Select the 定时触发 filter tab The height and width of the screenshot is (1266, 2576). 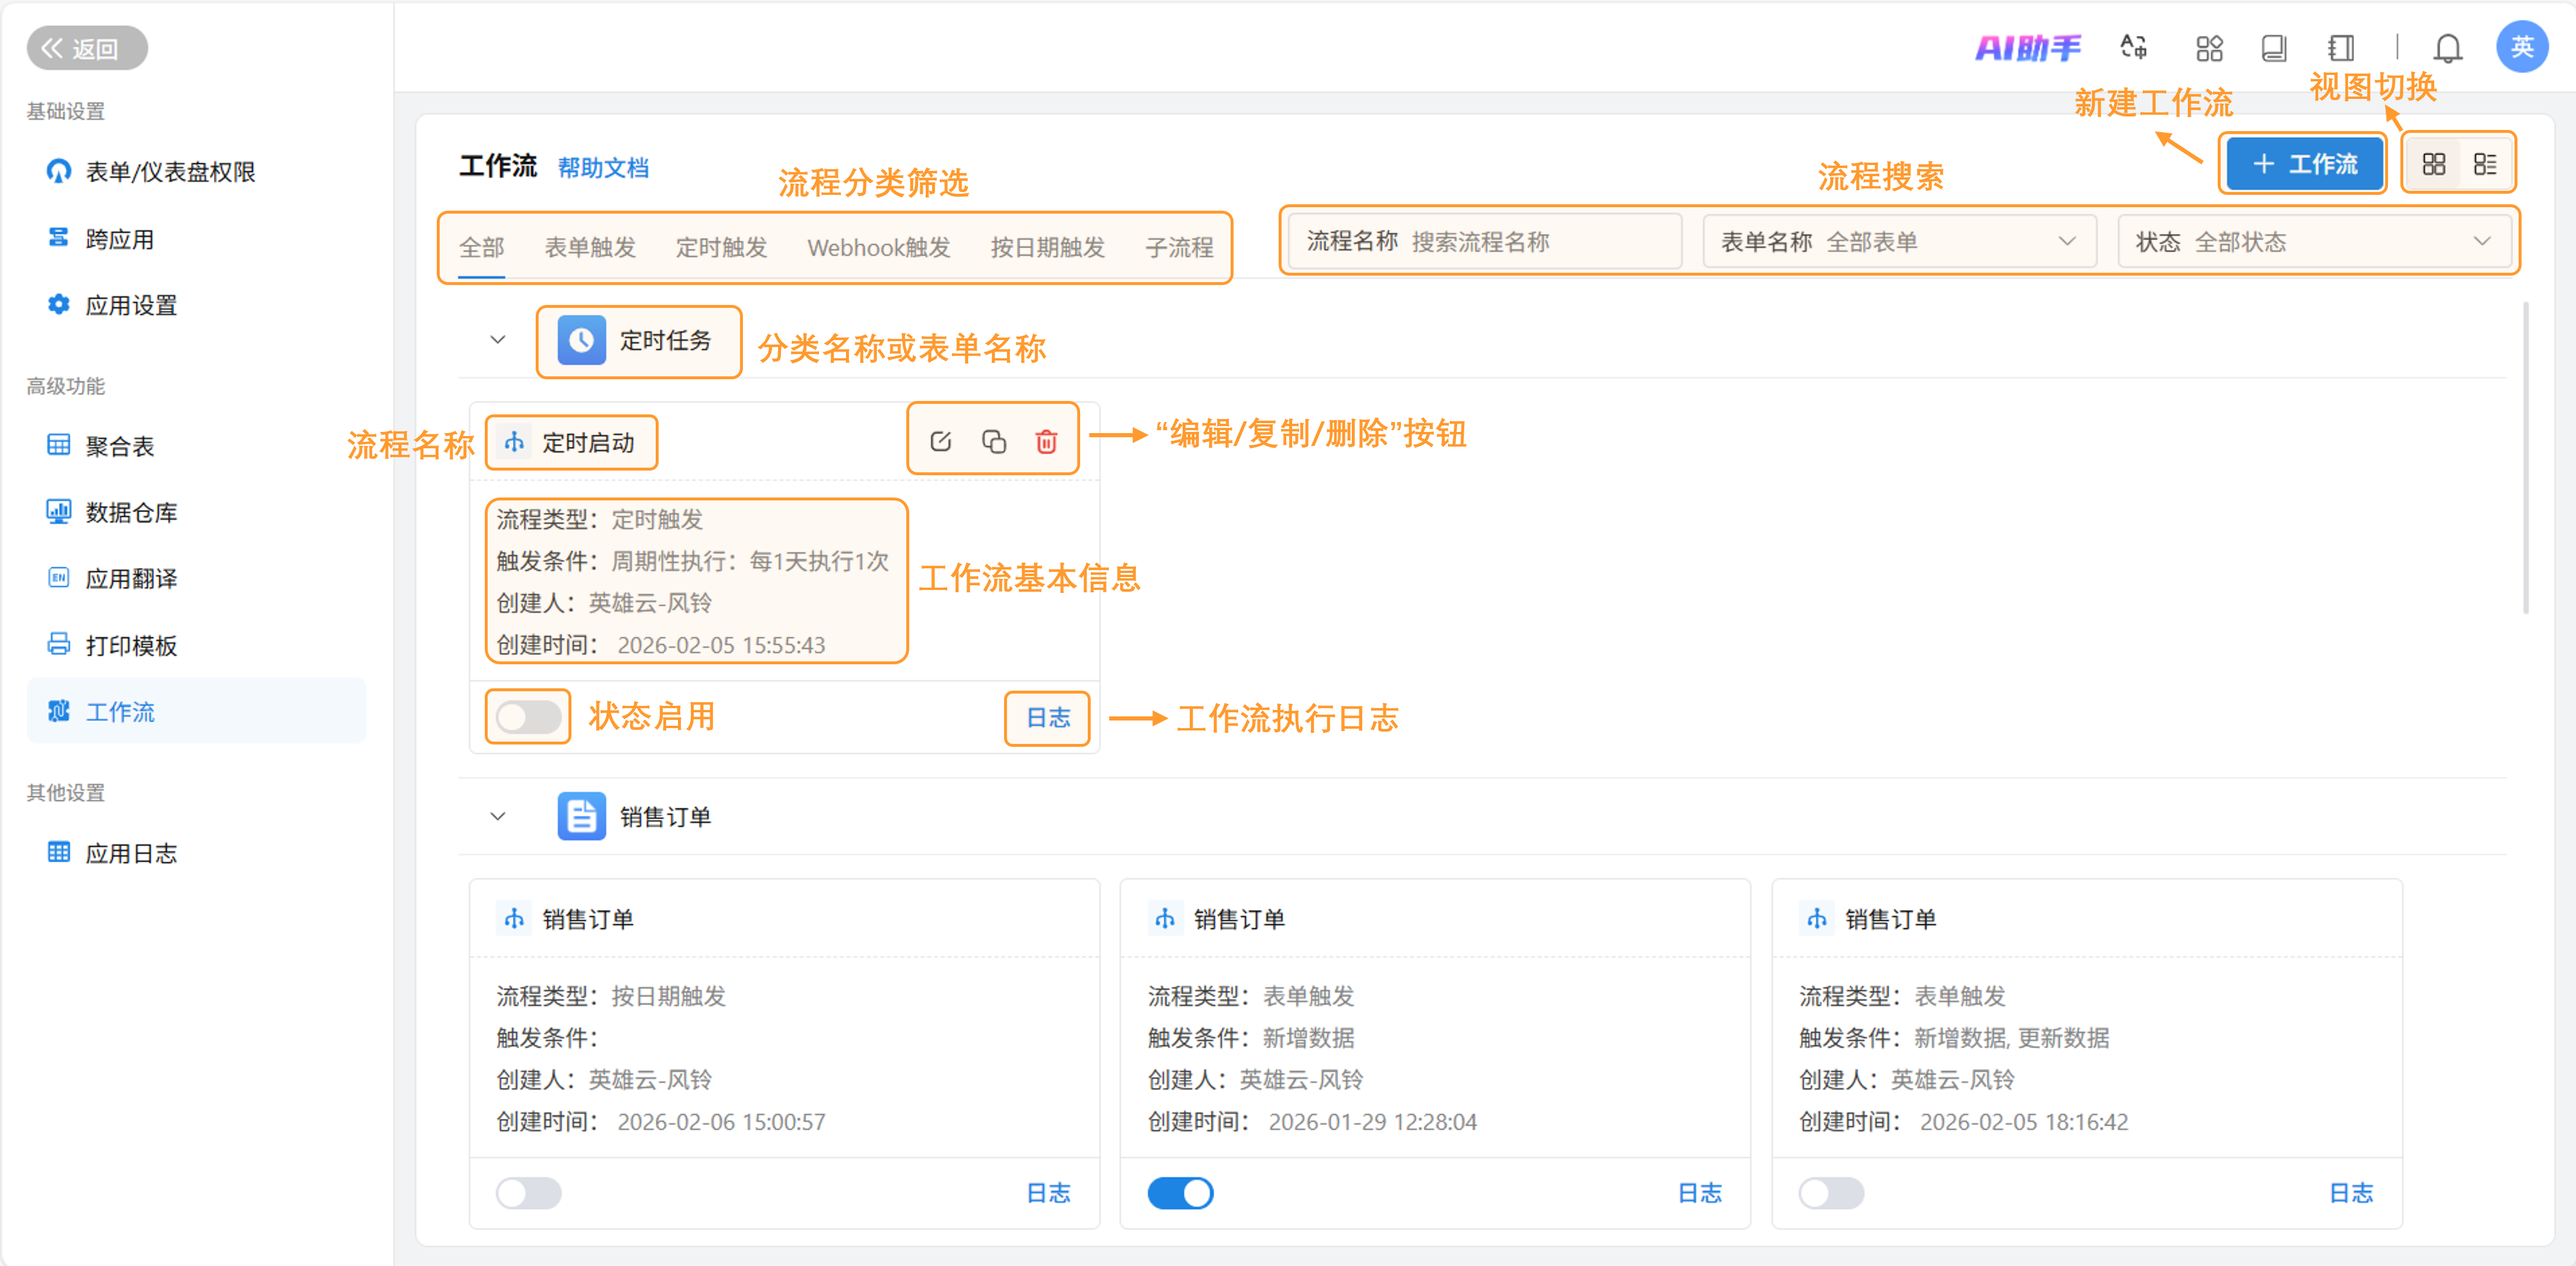(x=721, y=247)
